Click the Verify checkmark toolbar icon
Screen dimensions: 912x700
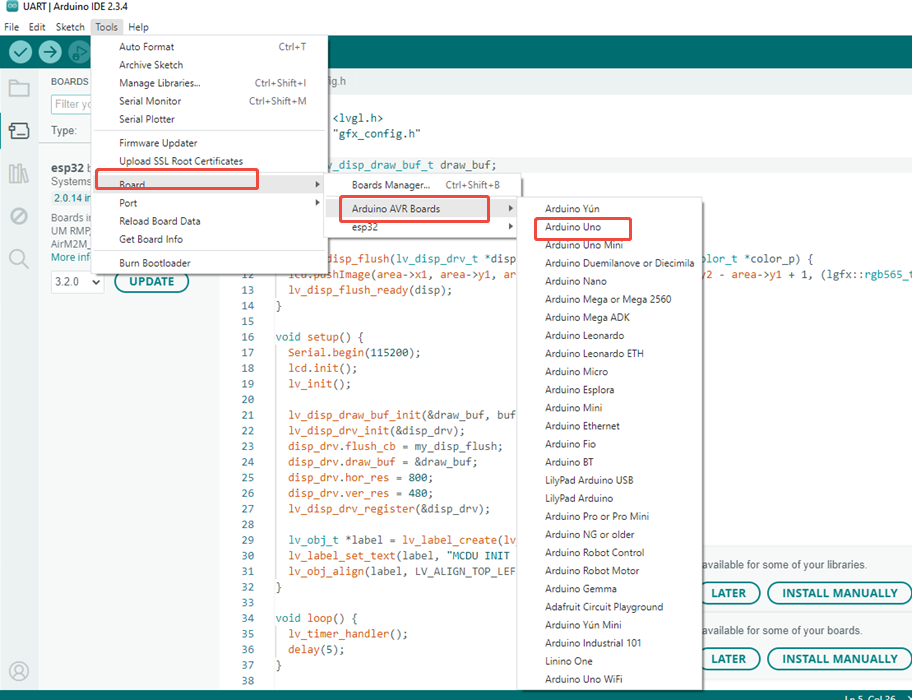[x=20, y=52]
